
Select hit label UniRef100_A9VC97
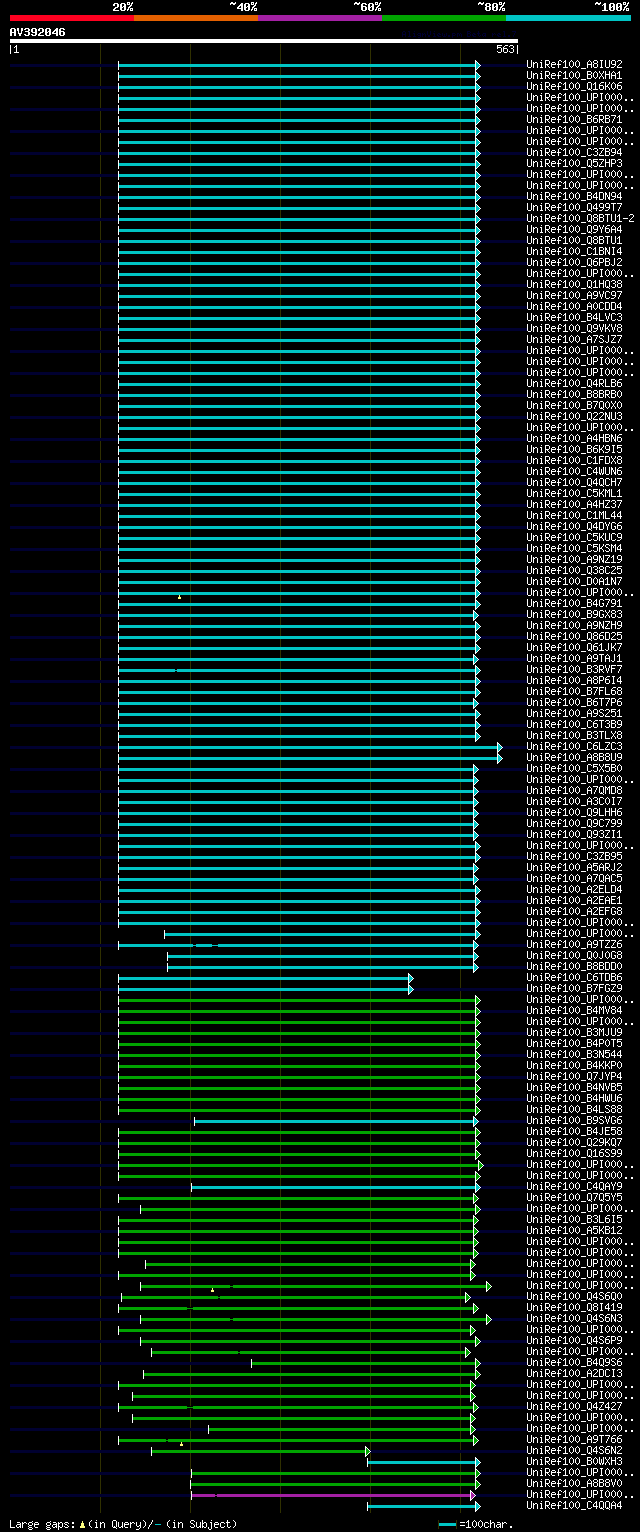click(x=574, y=295)
